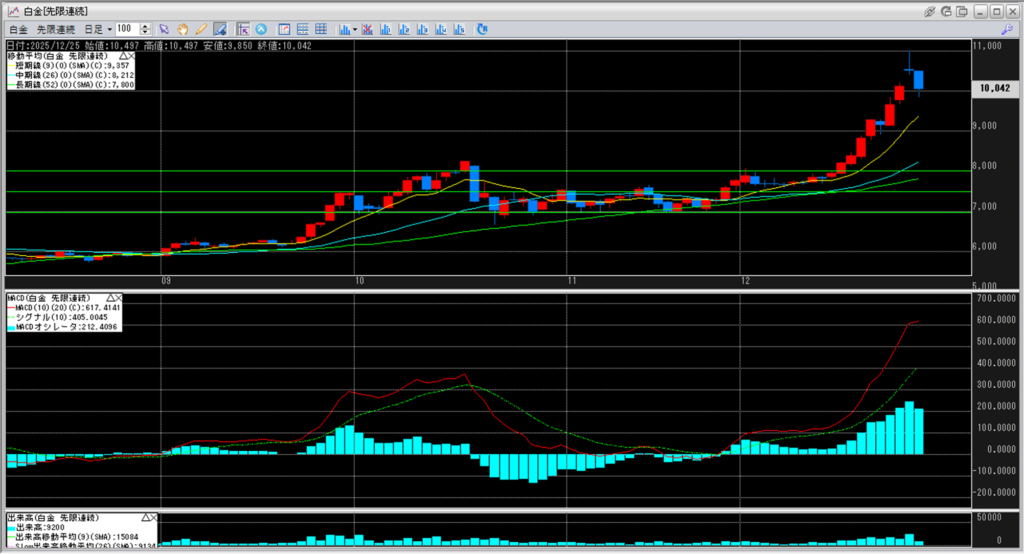Choose the pencil drawing tool
The width and height of the screenshot is (1024, 554).
201,29
